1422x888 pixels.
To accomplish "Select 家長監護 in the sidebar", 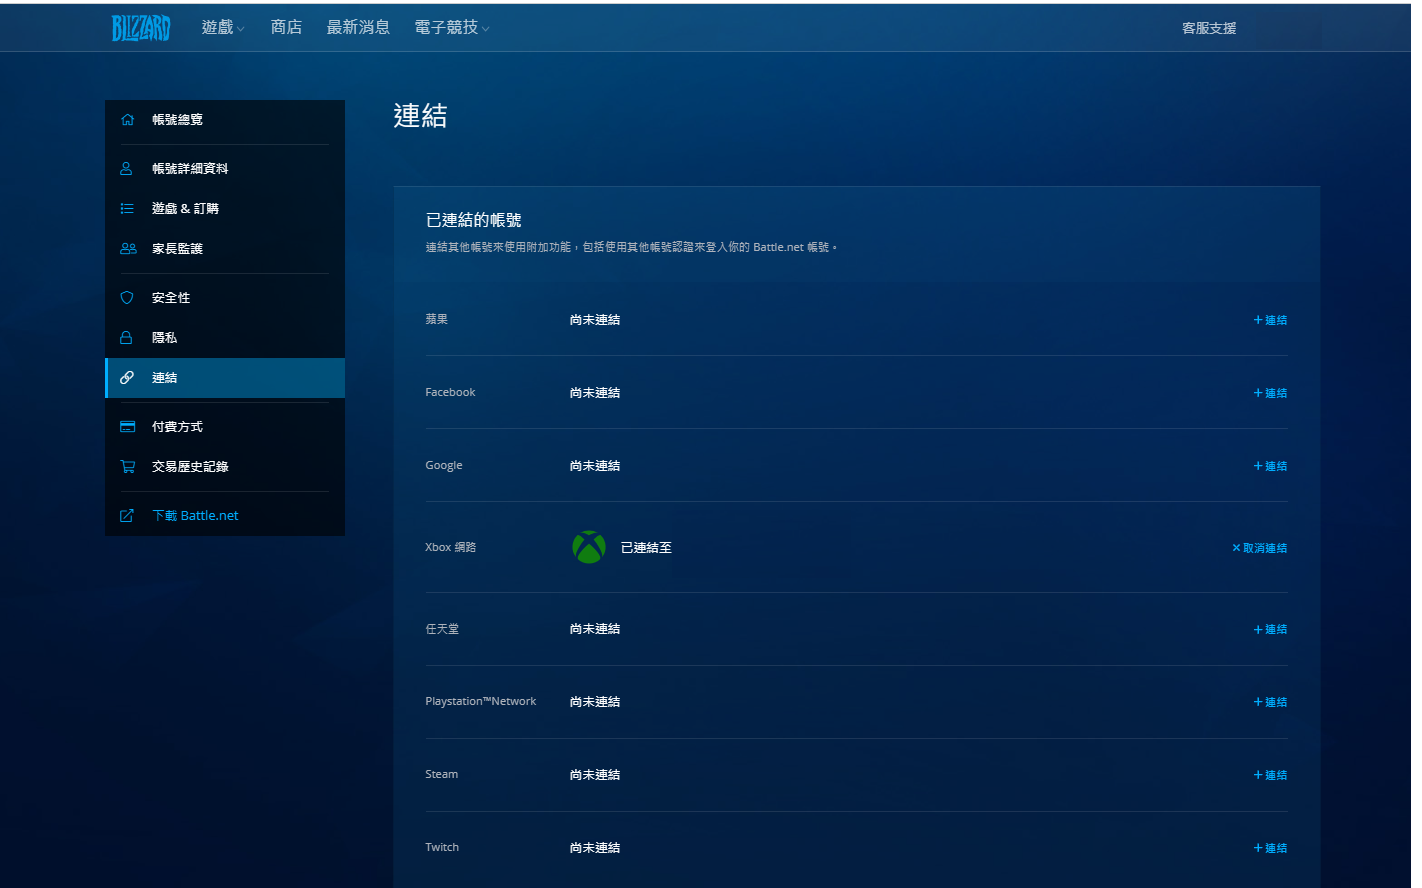I will tap(177, 249).
